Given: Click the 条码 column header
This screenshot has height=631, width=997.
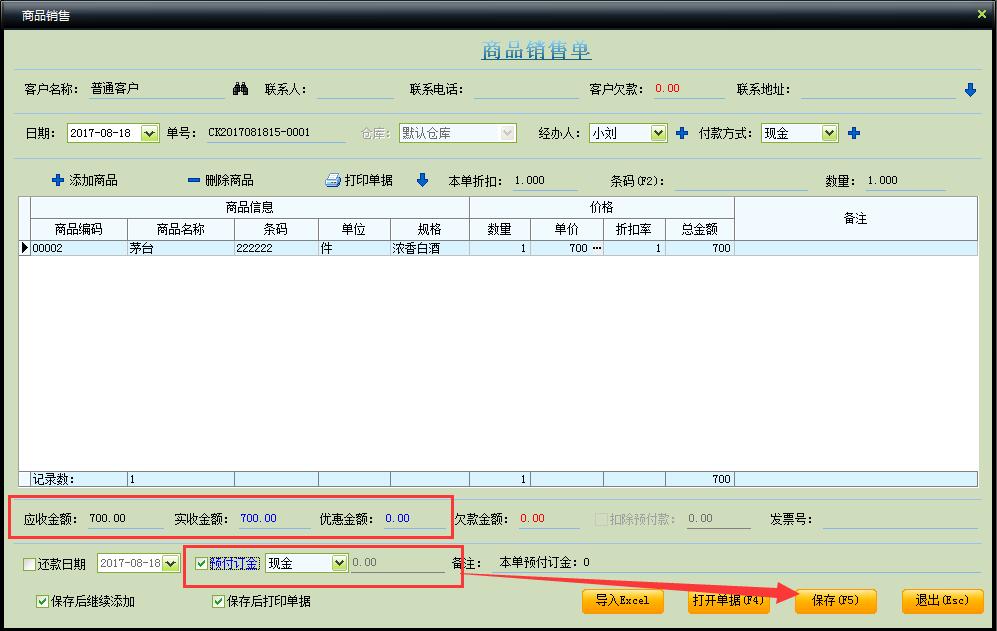Looking at the screenshot, I should (x=276, y=229).
